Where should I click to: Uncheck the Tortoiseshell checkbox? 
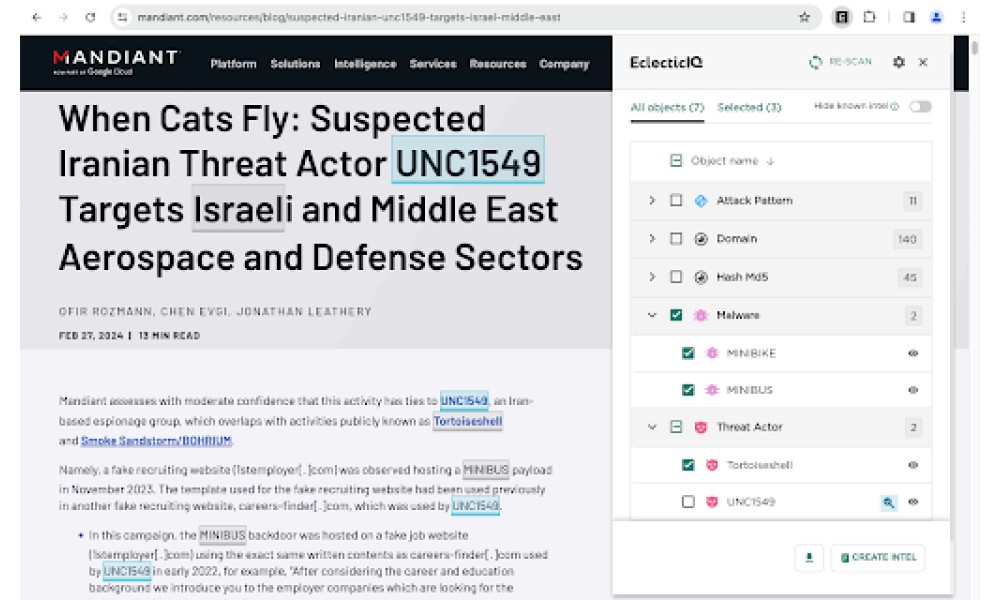click(688, 465)
